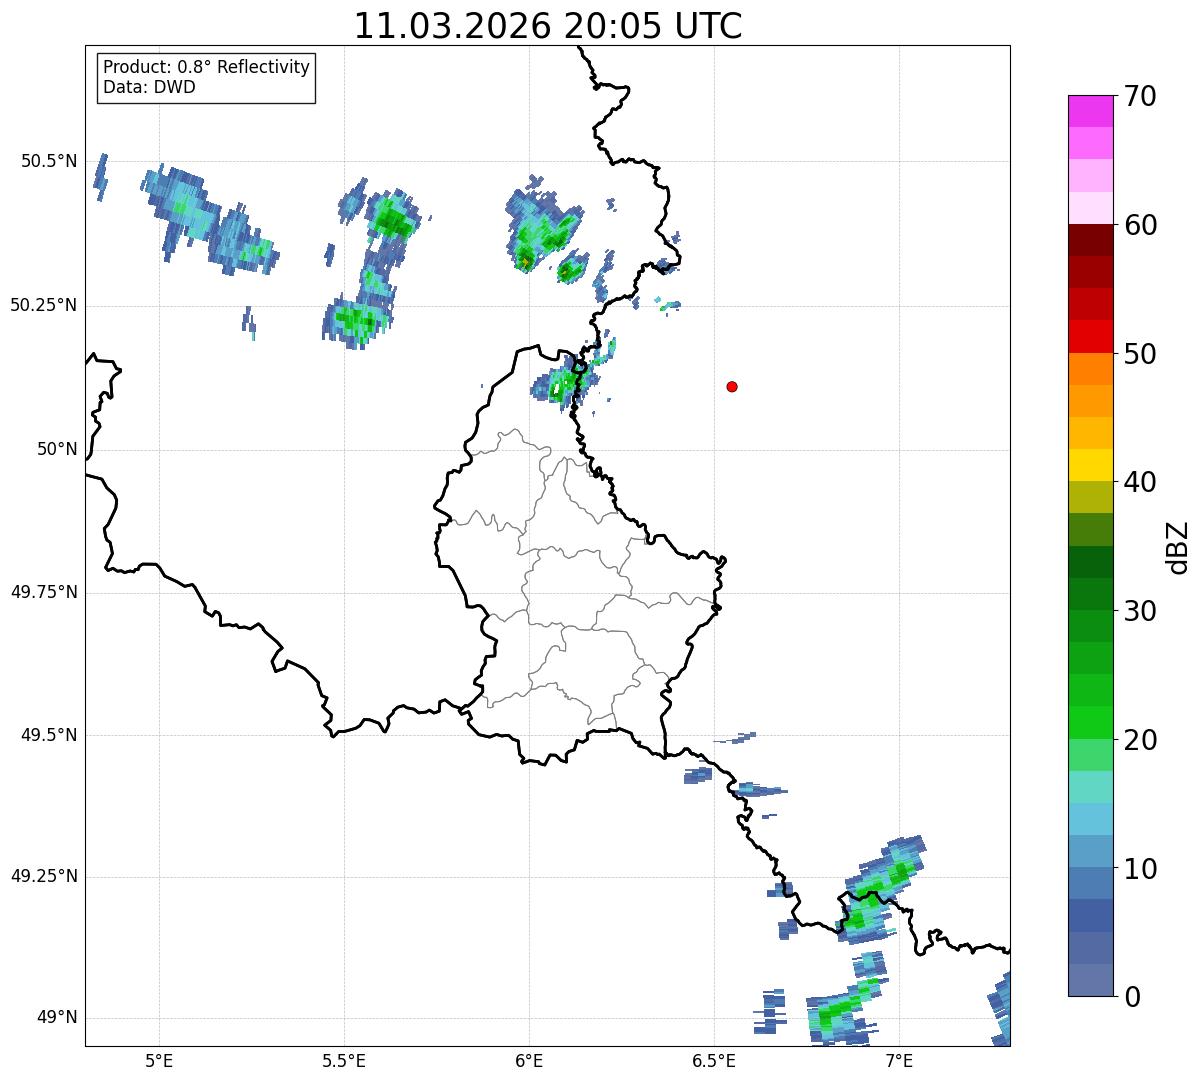
Task: Click the magenta top band of the colorbar
Action: (1090, 111)
